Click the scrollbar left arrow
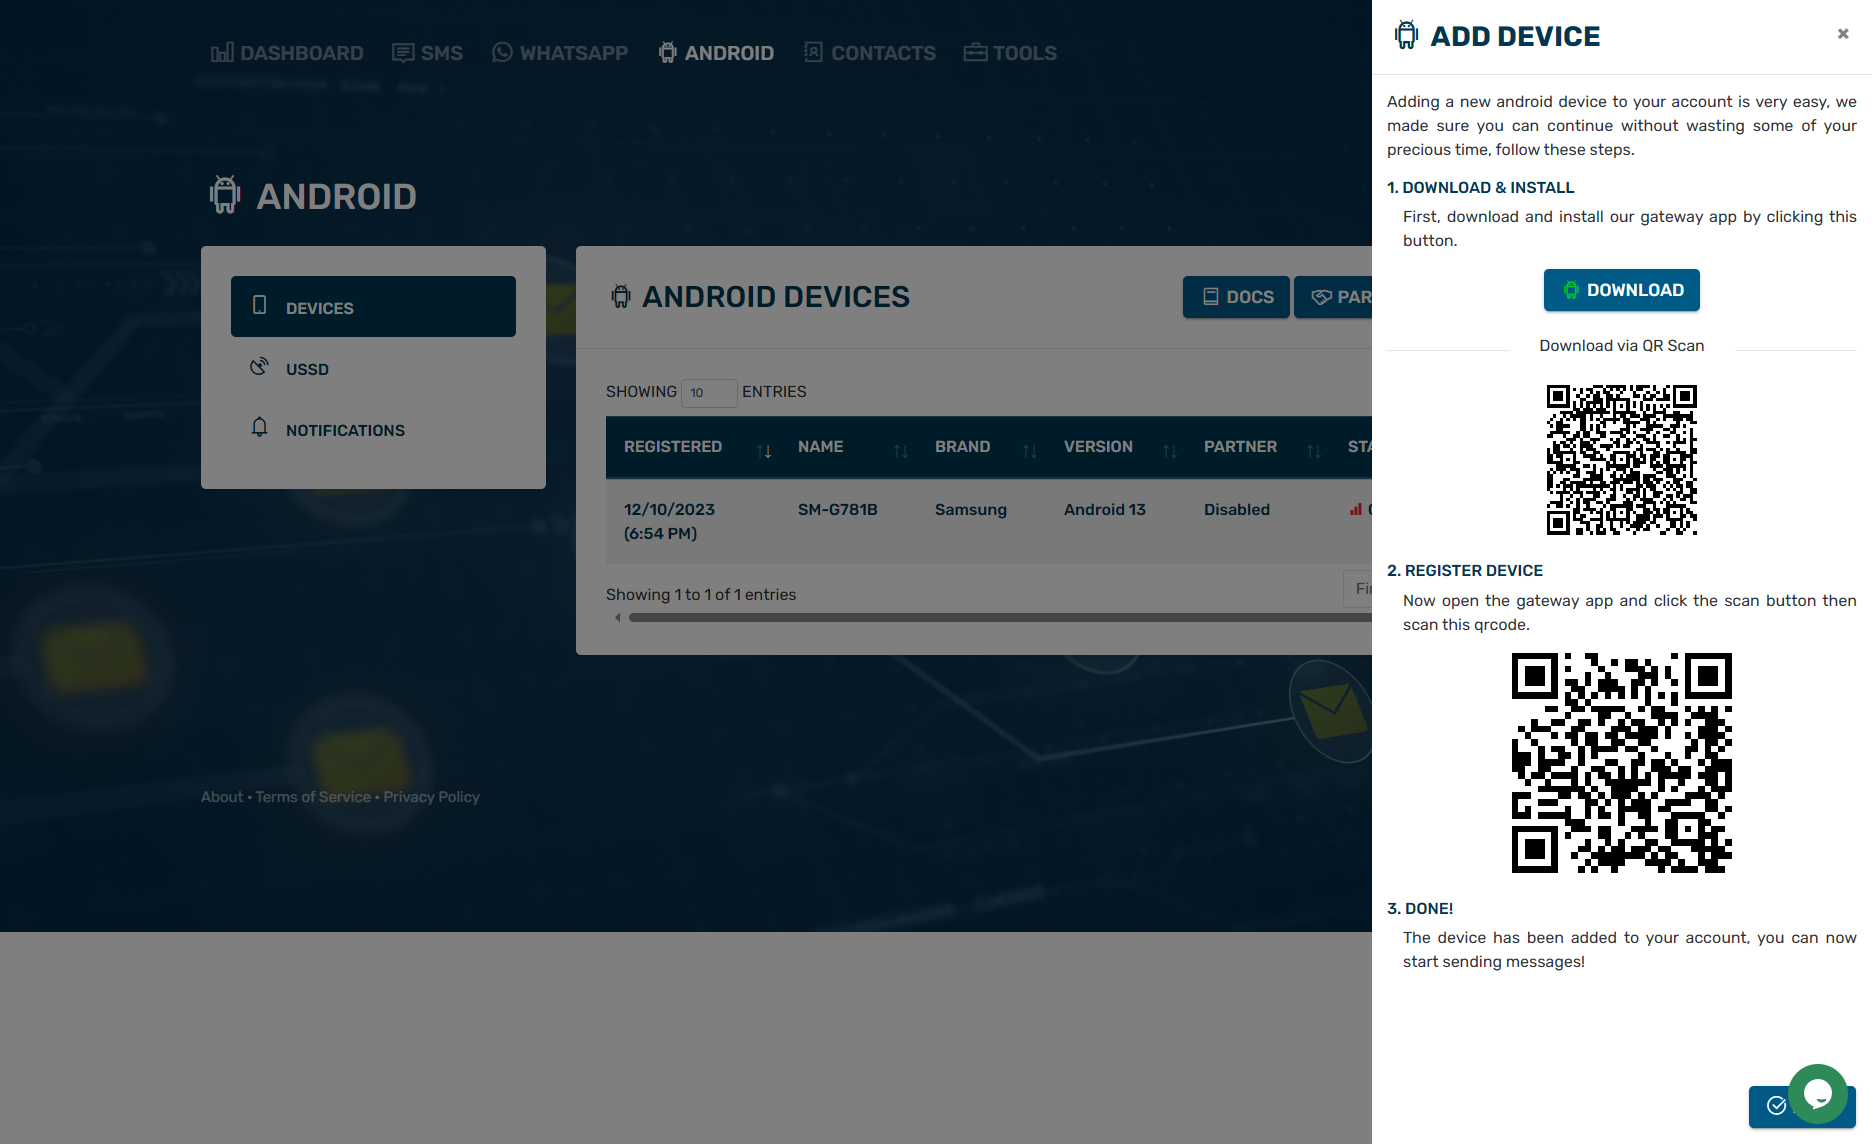Image resolution: width=1872 pixels, height=1144 pixels. 617,618
